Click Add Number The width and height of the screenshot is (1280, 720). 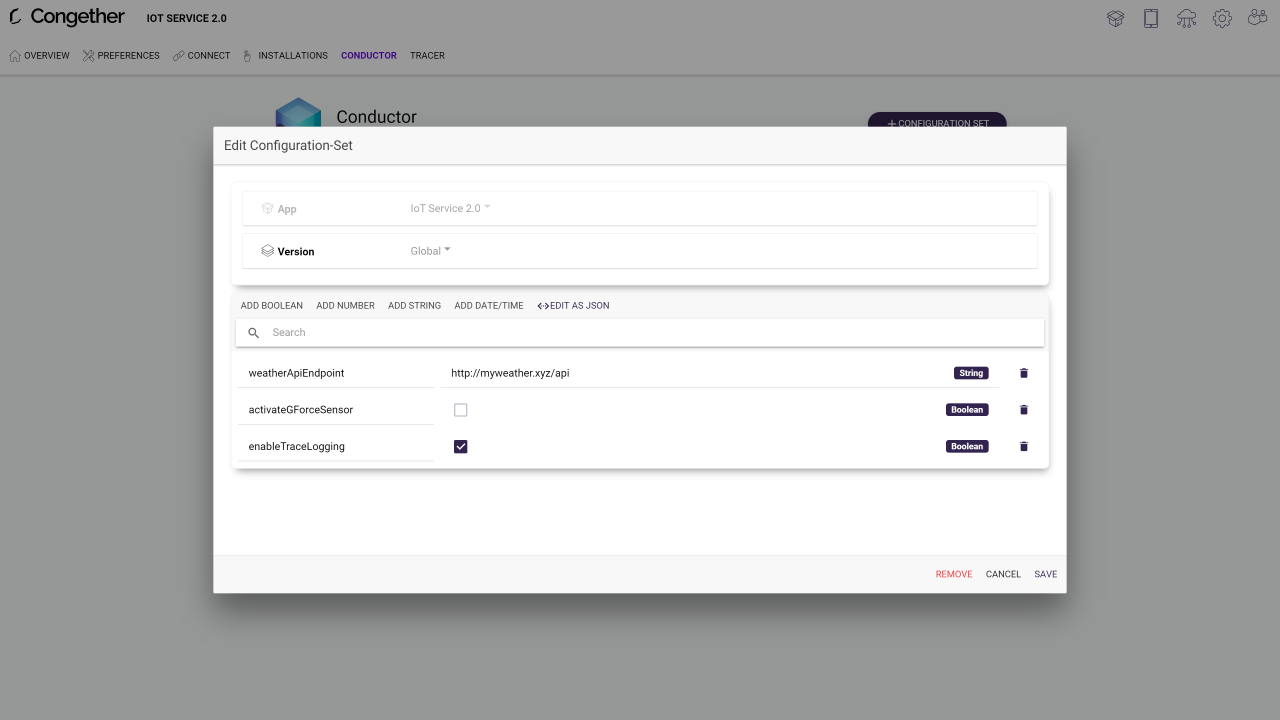pyautogui.click(x=346, y=306)
